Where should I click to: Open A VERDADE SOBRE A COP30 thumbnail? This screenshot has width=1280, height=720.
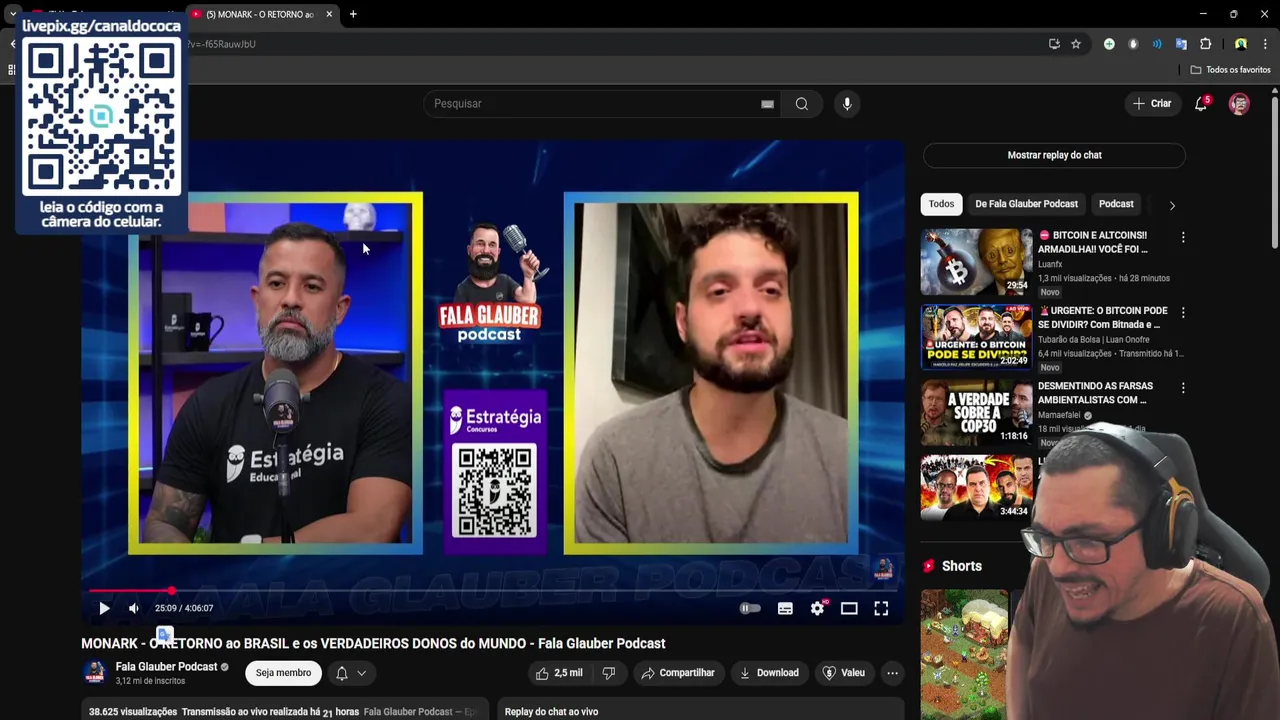(x=976, y=412)
